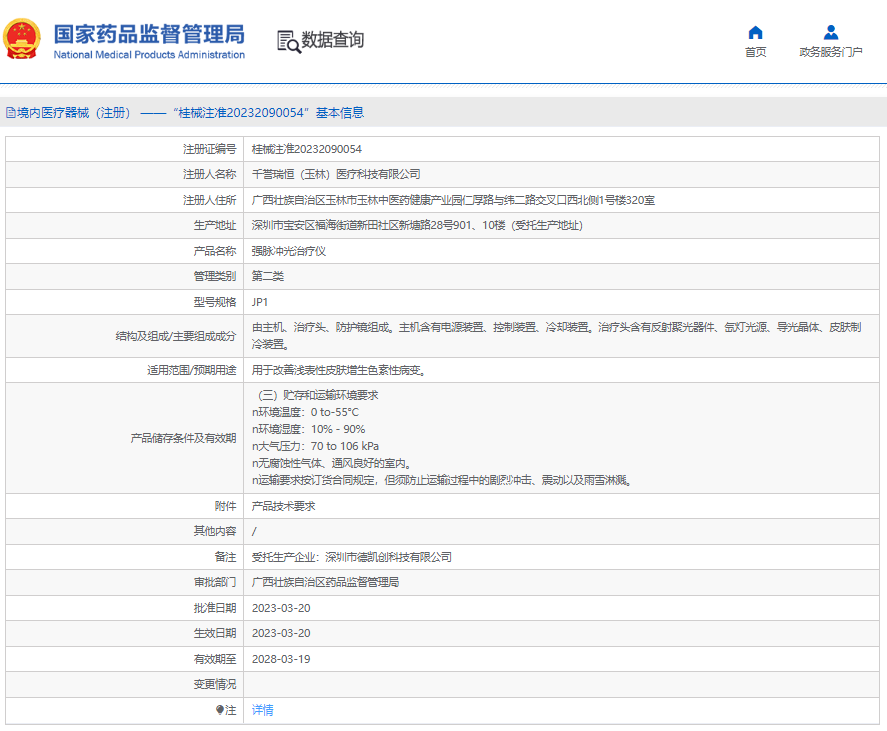This screenshot has height=731, width=887.
Task: Click the line （三）贮存和运输环境要求
Action: 318,395
